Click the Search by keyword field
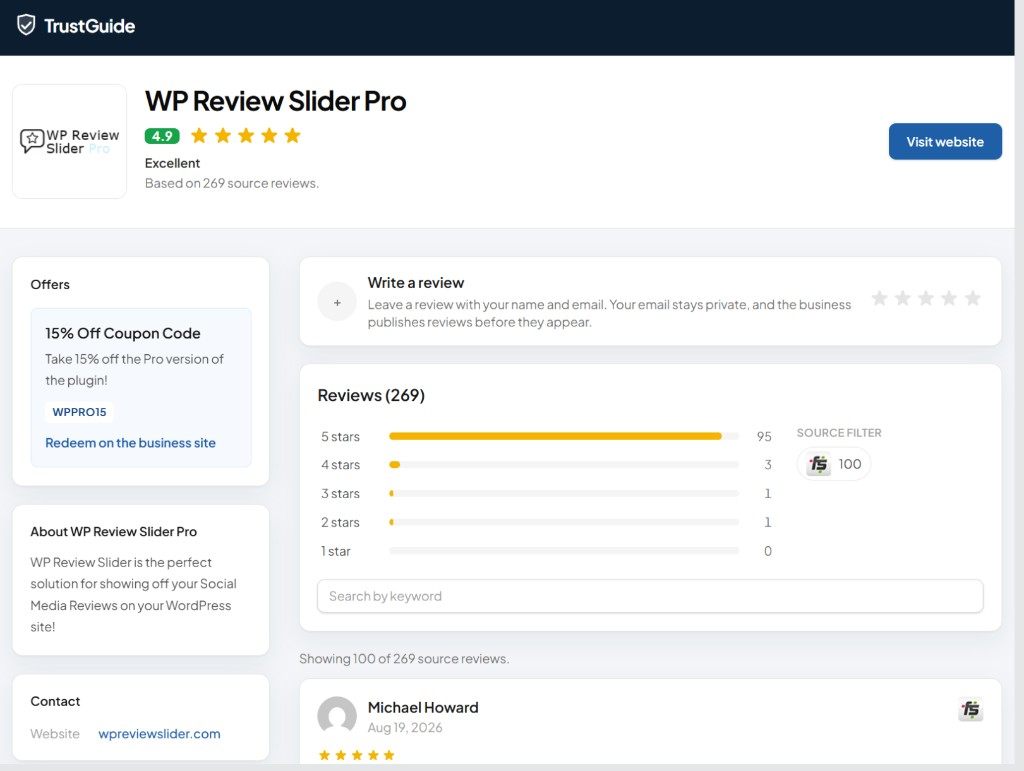Viewport: 1024px width, 771px height. (650, 596)
